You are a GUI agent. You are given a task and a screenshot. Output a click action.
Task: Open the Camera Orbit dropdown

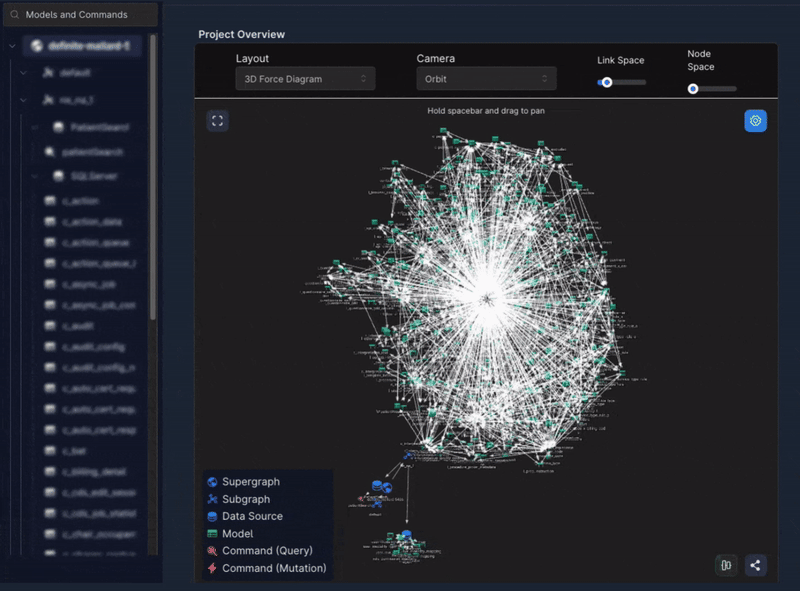coord(486,79)
